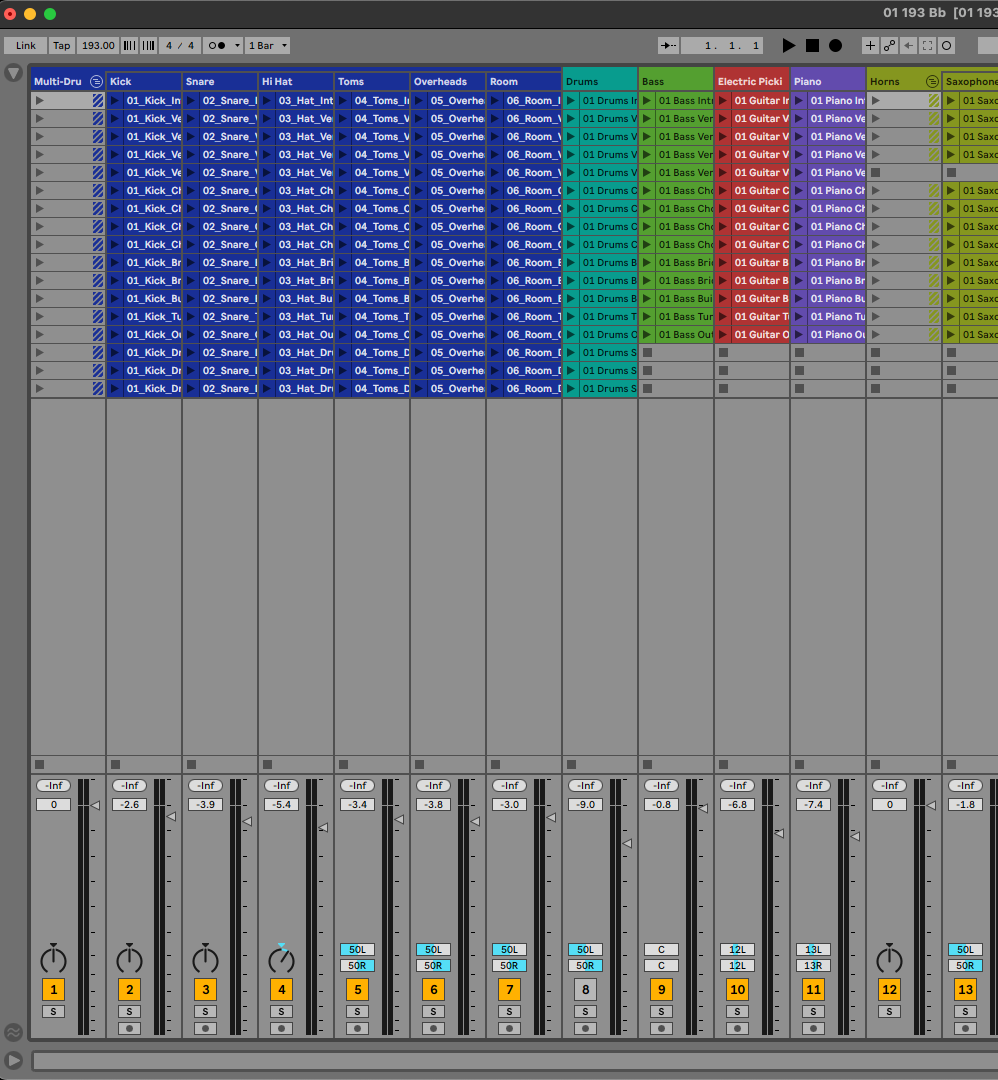This screenshot has height=1080, width=998.
Task: Launch the first 06_Room clip
Action: point(495,101)
